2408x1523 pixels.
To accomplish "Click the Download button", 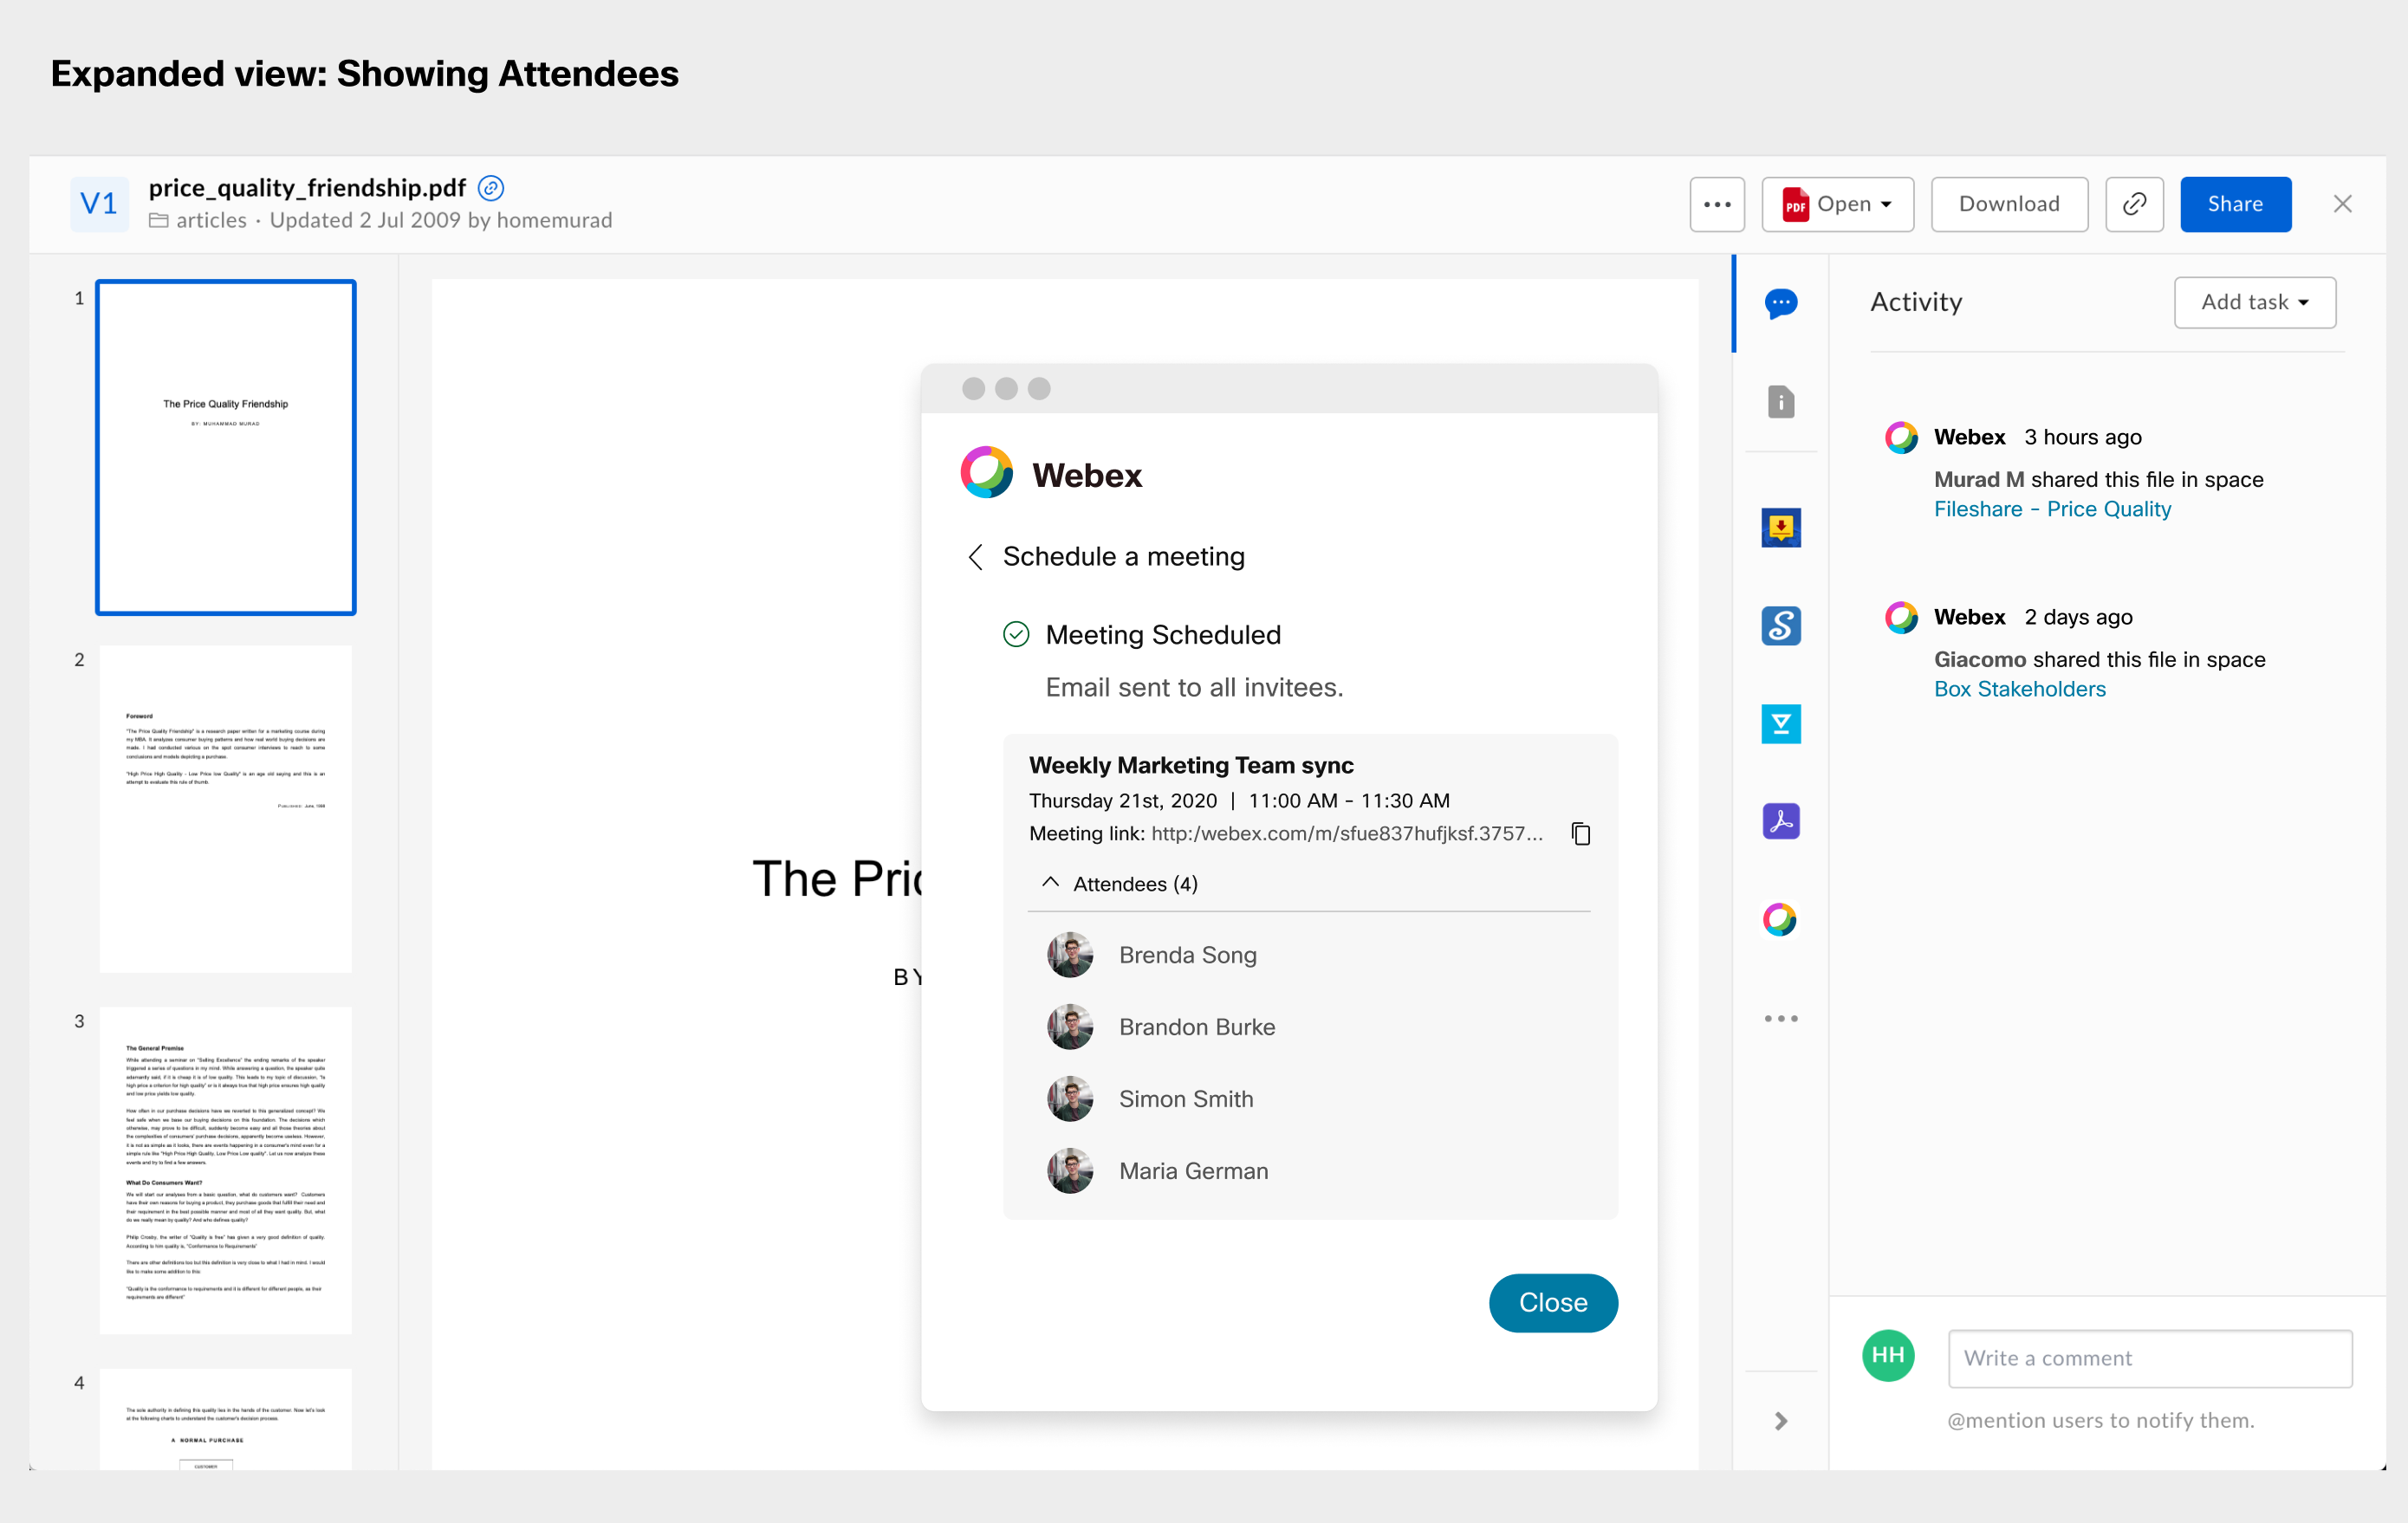I will coord(2009,204).
